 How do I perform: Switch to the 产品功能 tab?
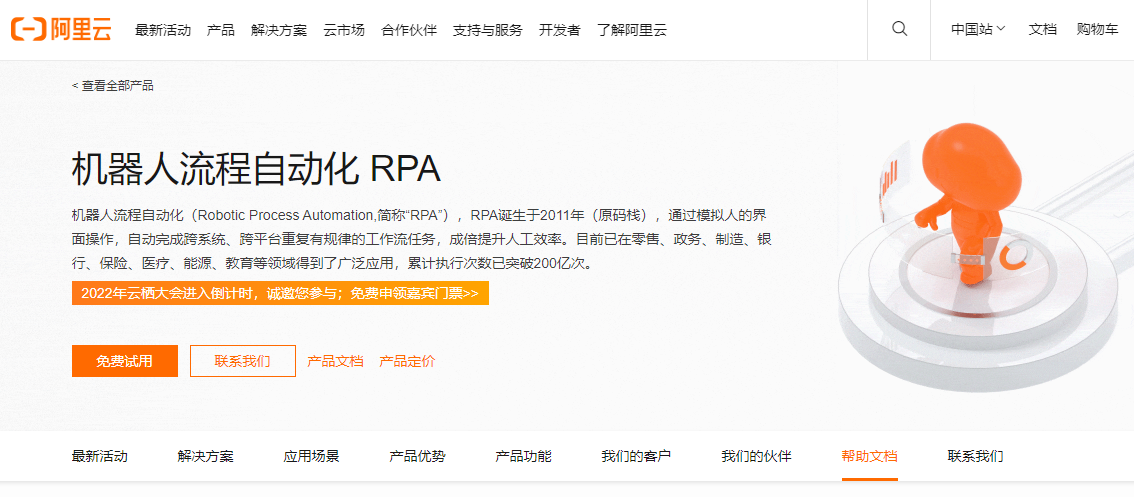(x=523, y=456)
